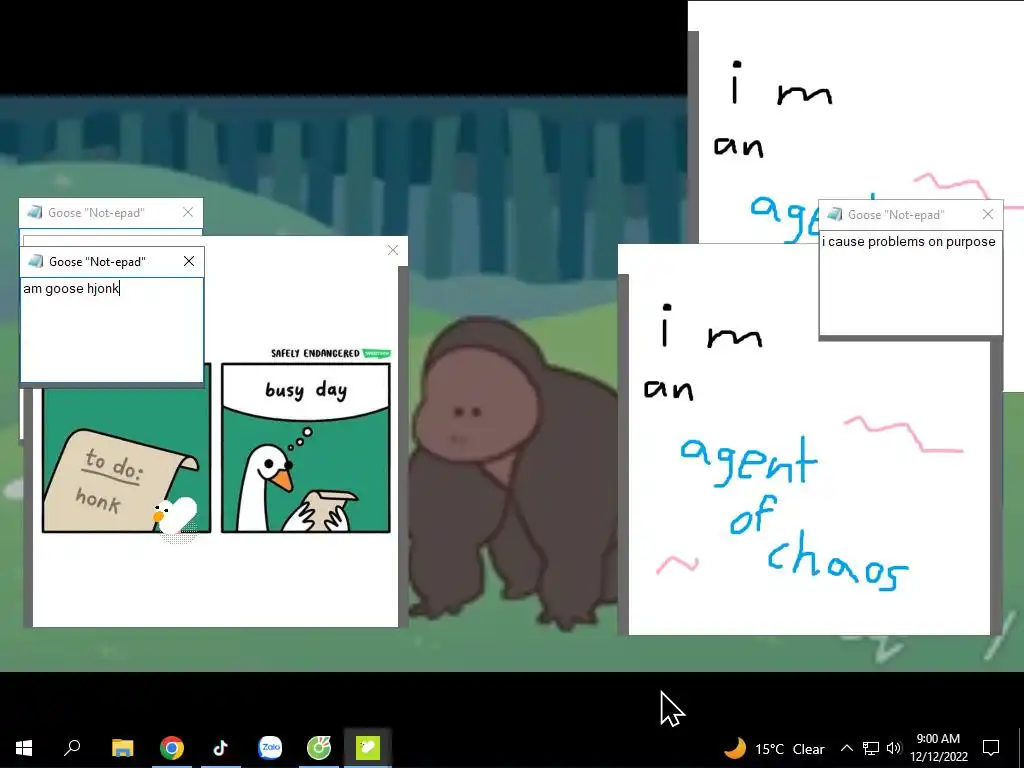Viewport: 1024px width, 768px height.
Task: Click the Show desktop sliver at taskbar edge
Action: (x=1021, y=748)
